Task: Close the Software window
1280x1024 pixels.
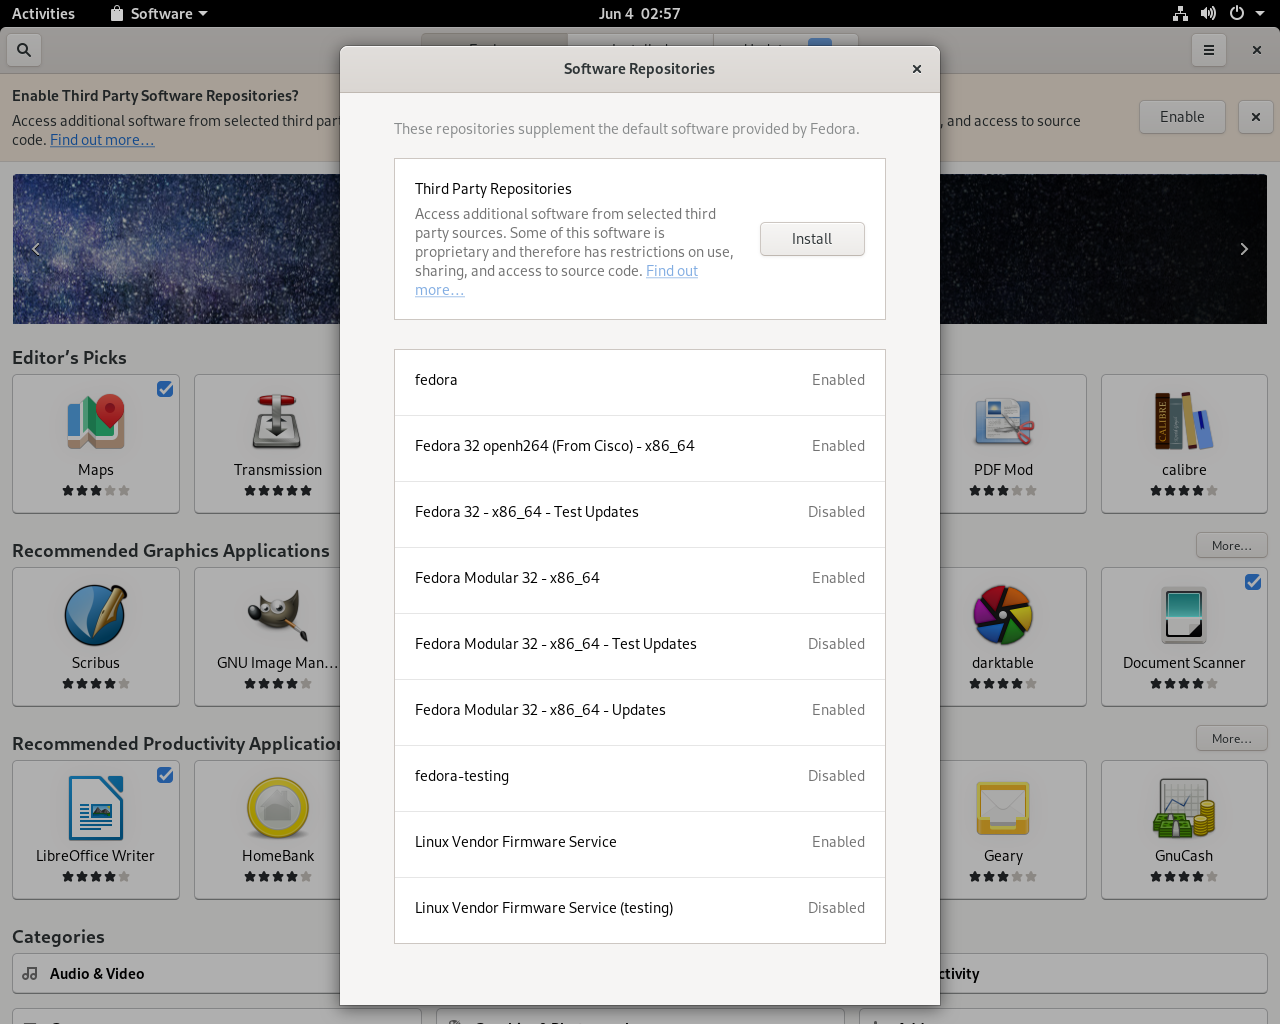Action: click(1256, 49)
